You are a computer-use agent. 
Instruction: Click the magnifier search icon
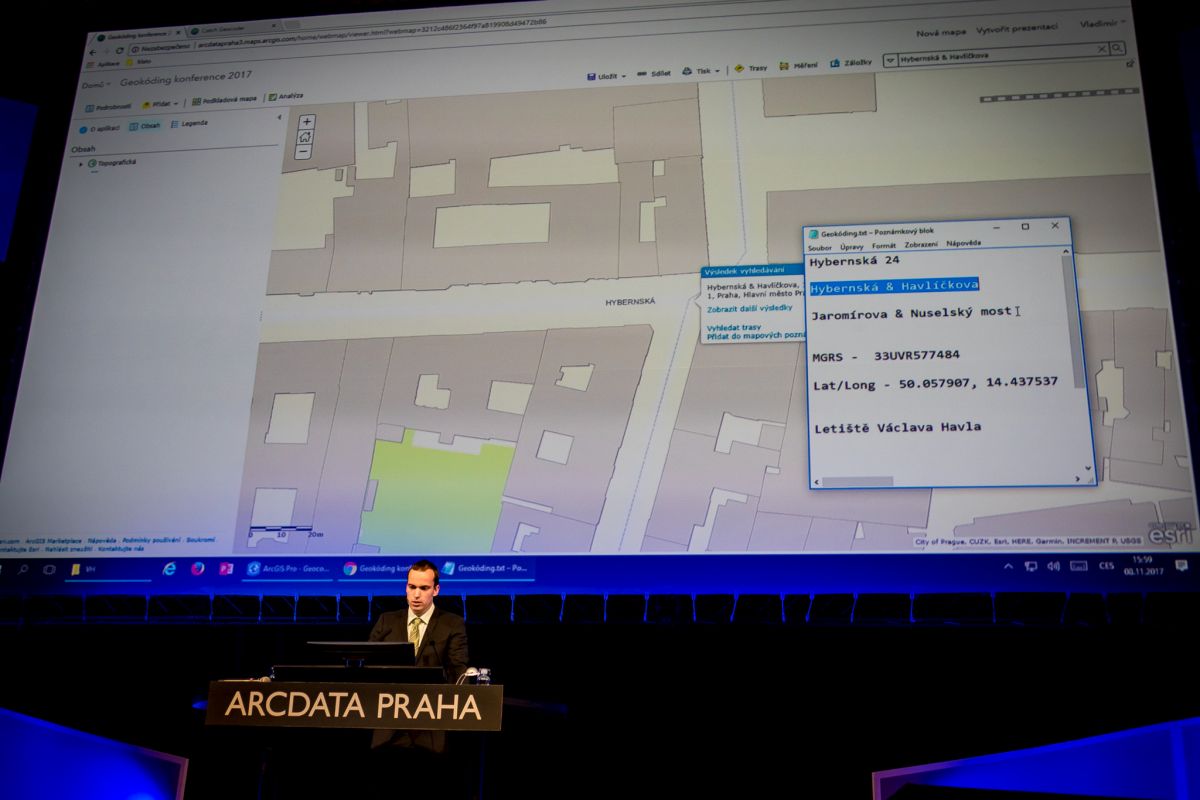click(1116, 48)
